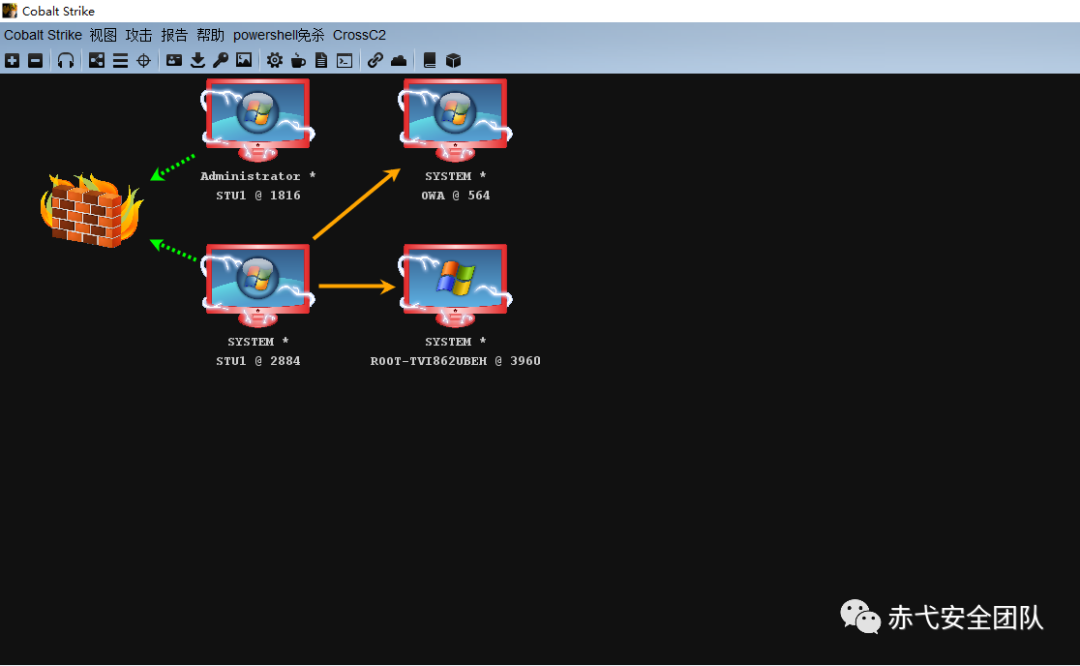Click the firewall node in the graph
The width and height of the screenshot is (1080, 666).
pos(92,210)
